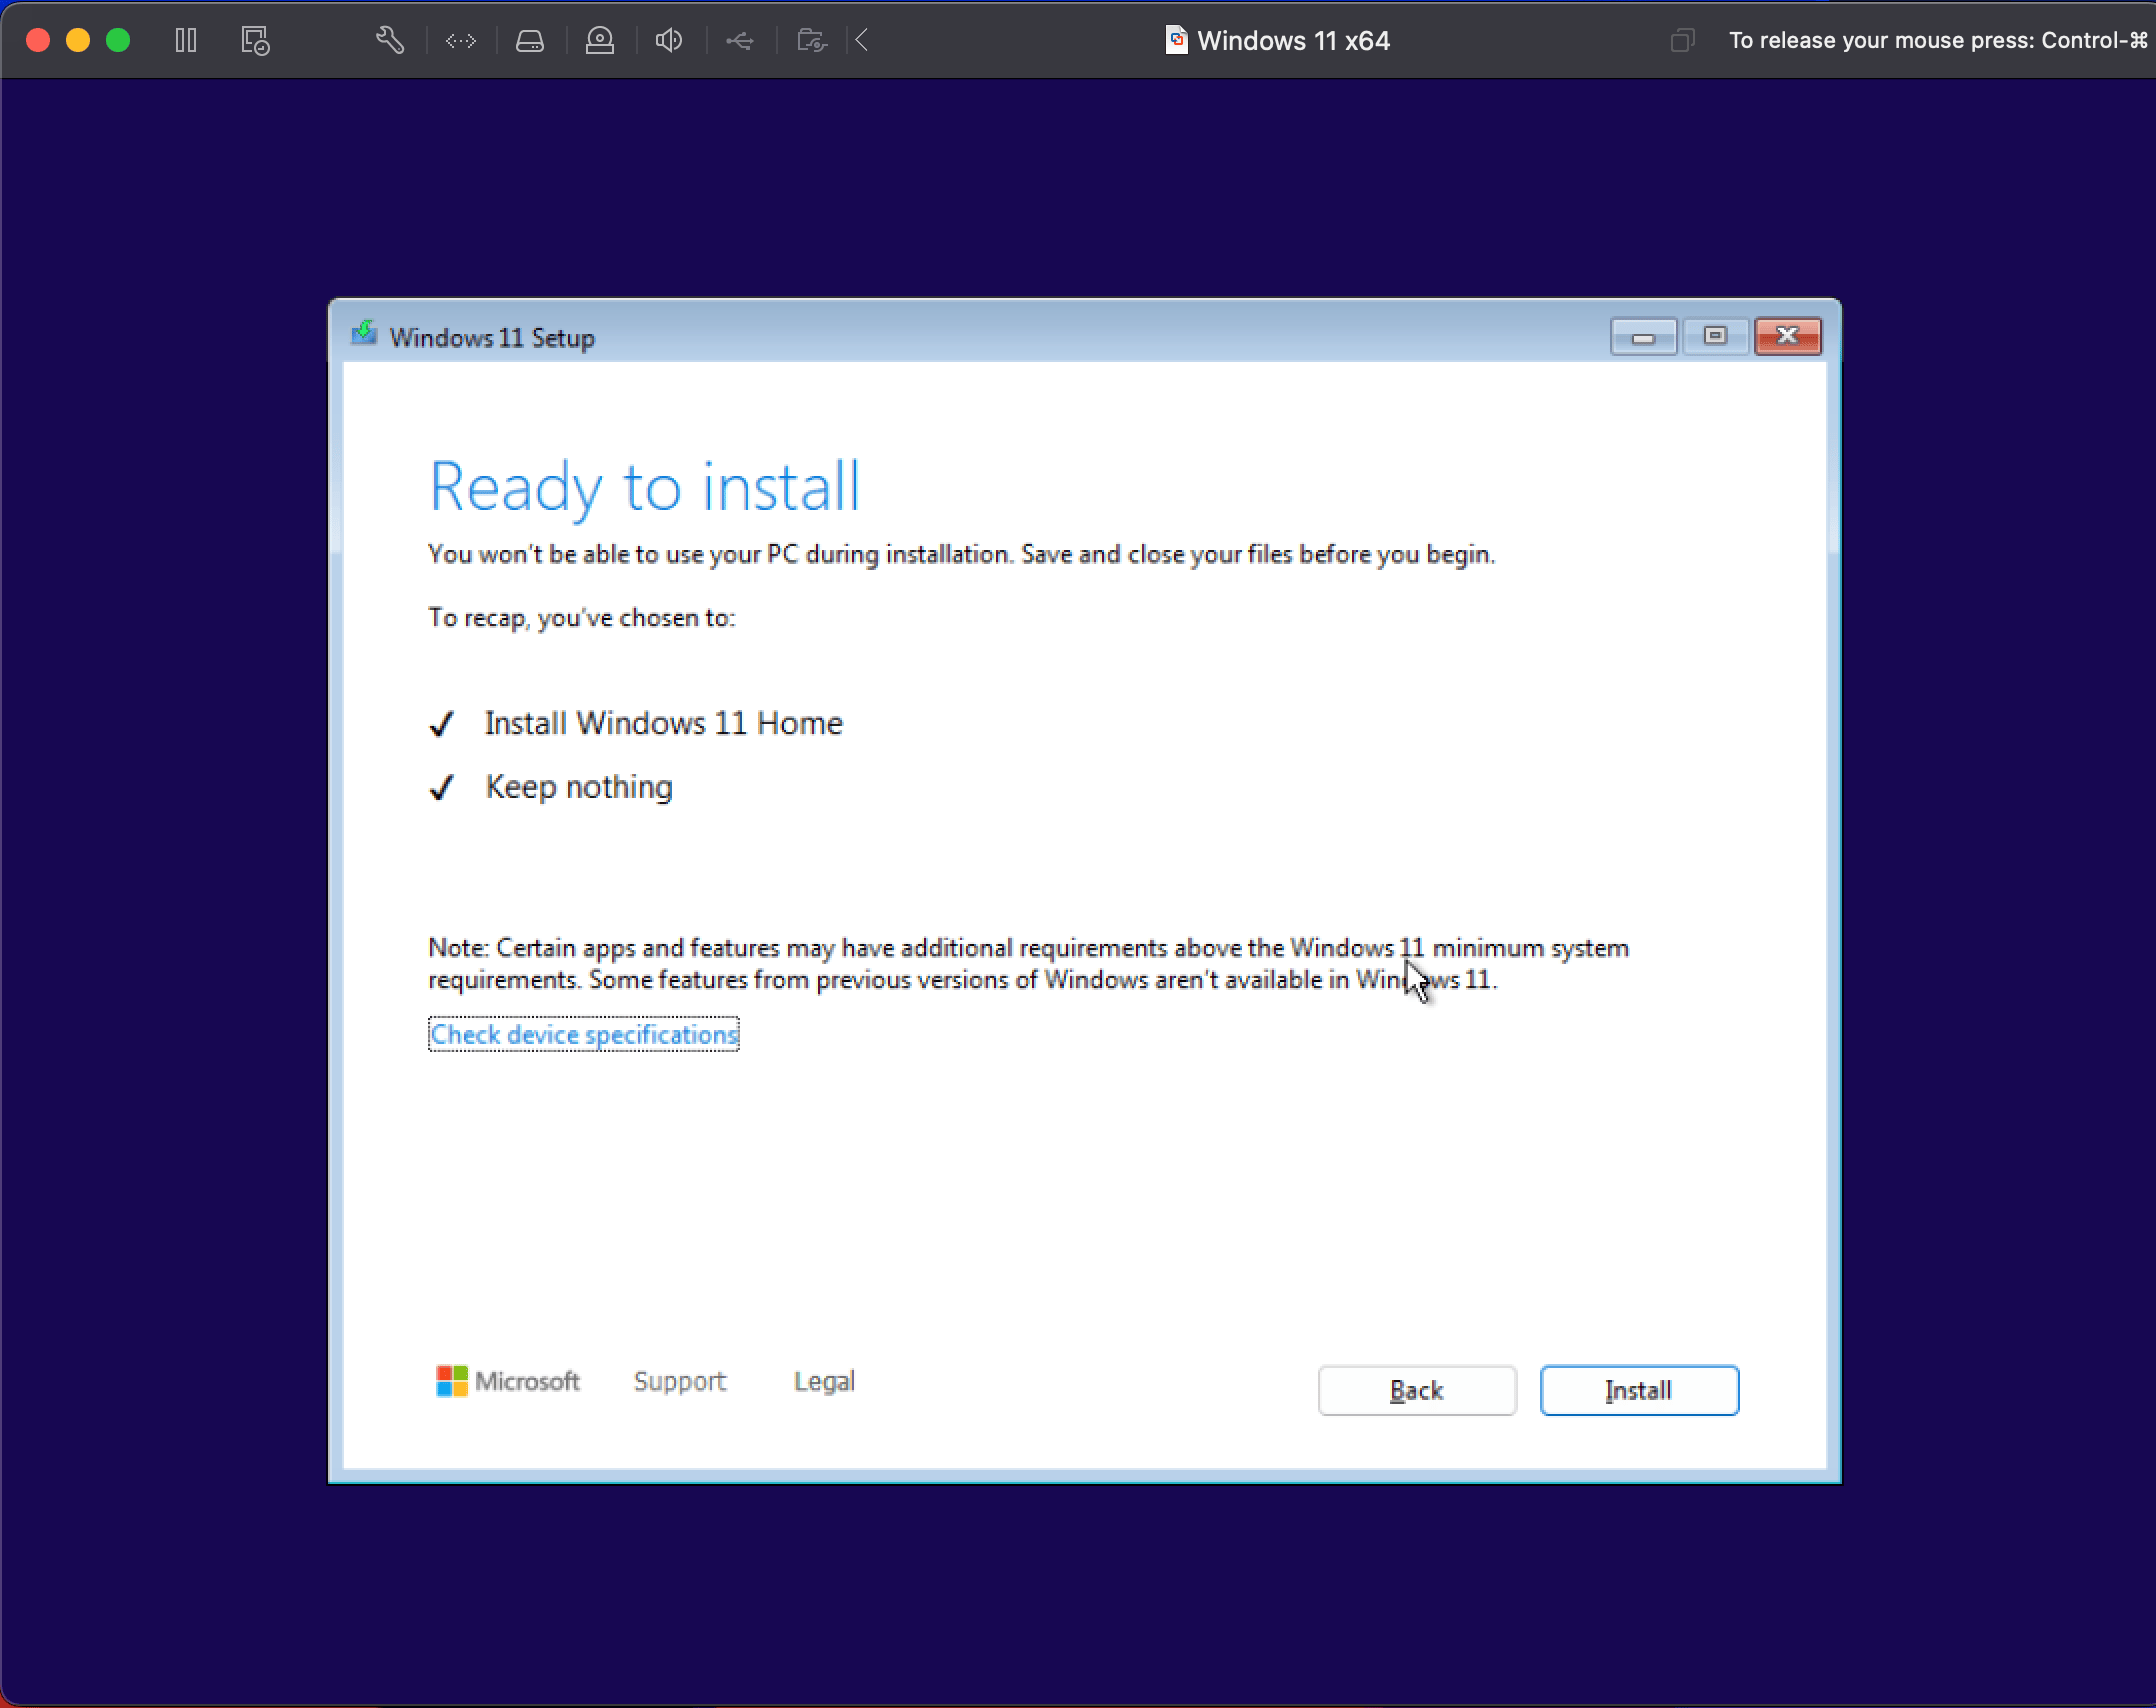
Task: Click the sound speaker icon
Action: point(669,40)
